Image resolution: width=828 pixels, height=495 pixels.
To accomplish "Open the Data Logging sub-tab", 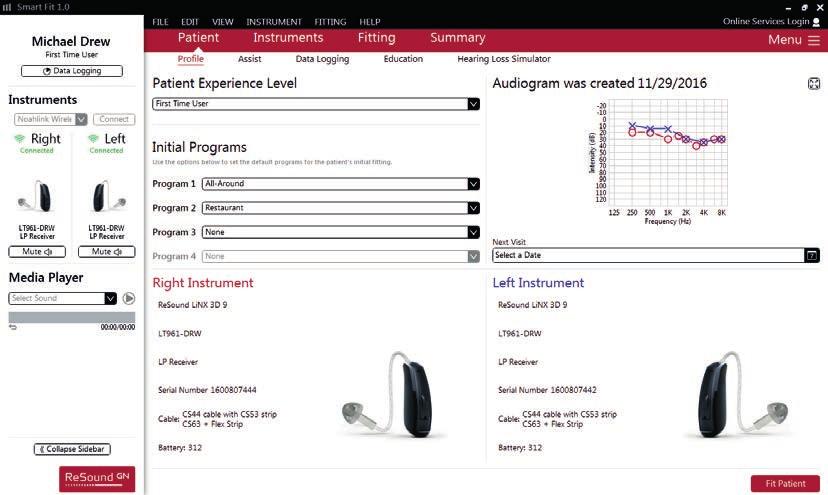I will tap(322, 59).
